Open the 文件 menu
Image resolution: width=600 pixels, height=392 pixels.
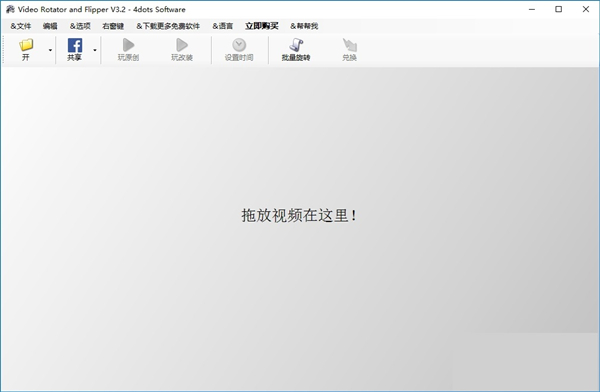[x=21, y=26]
